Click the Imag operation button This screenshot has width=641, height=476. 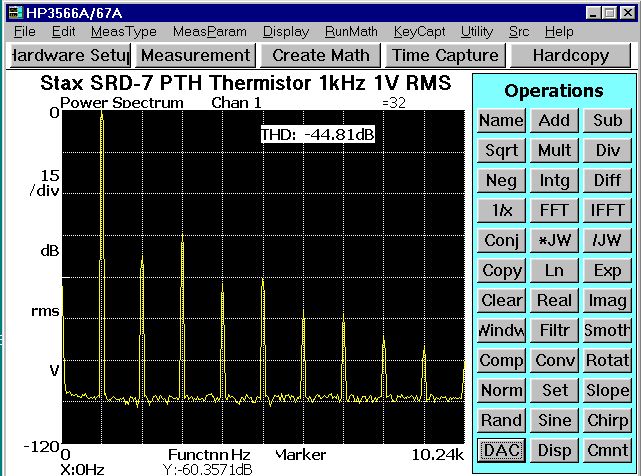[x=607, y=301]
